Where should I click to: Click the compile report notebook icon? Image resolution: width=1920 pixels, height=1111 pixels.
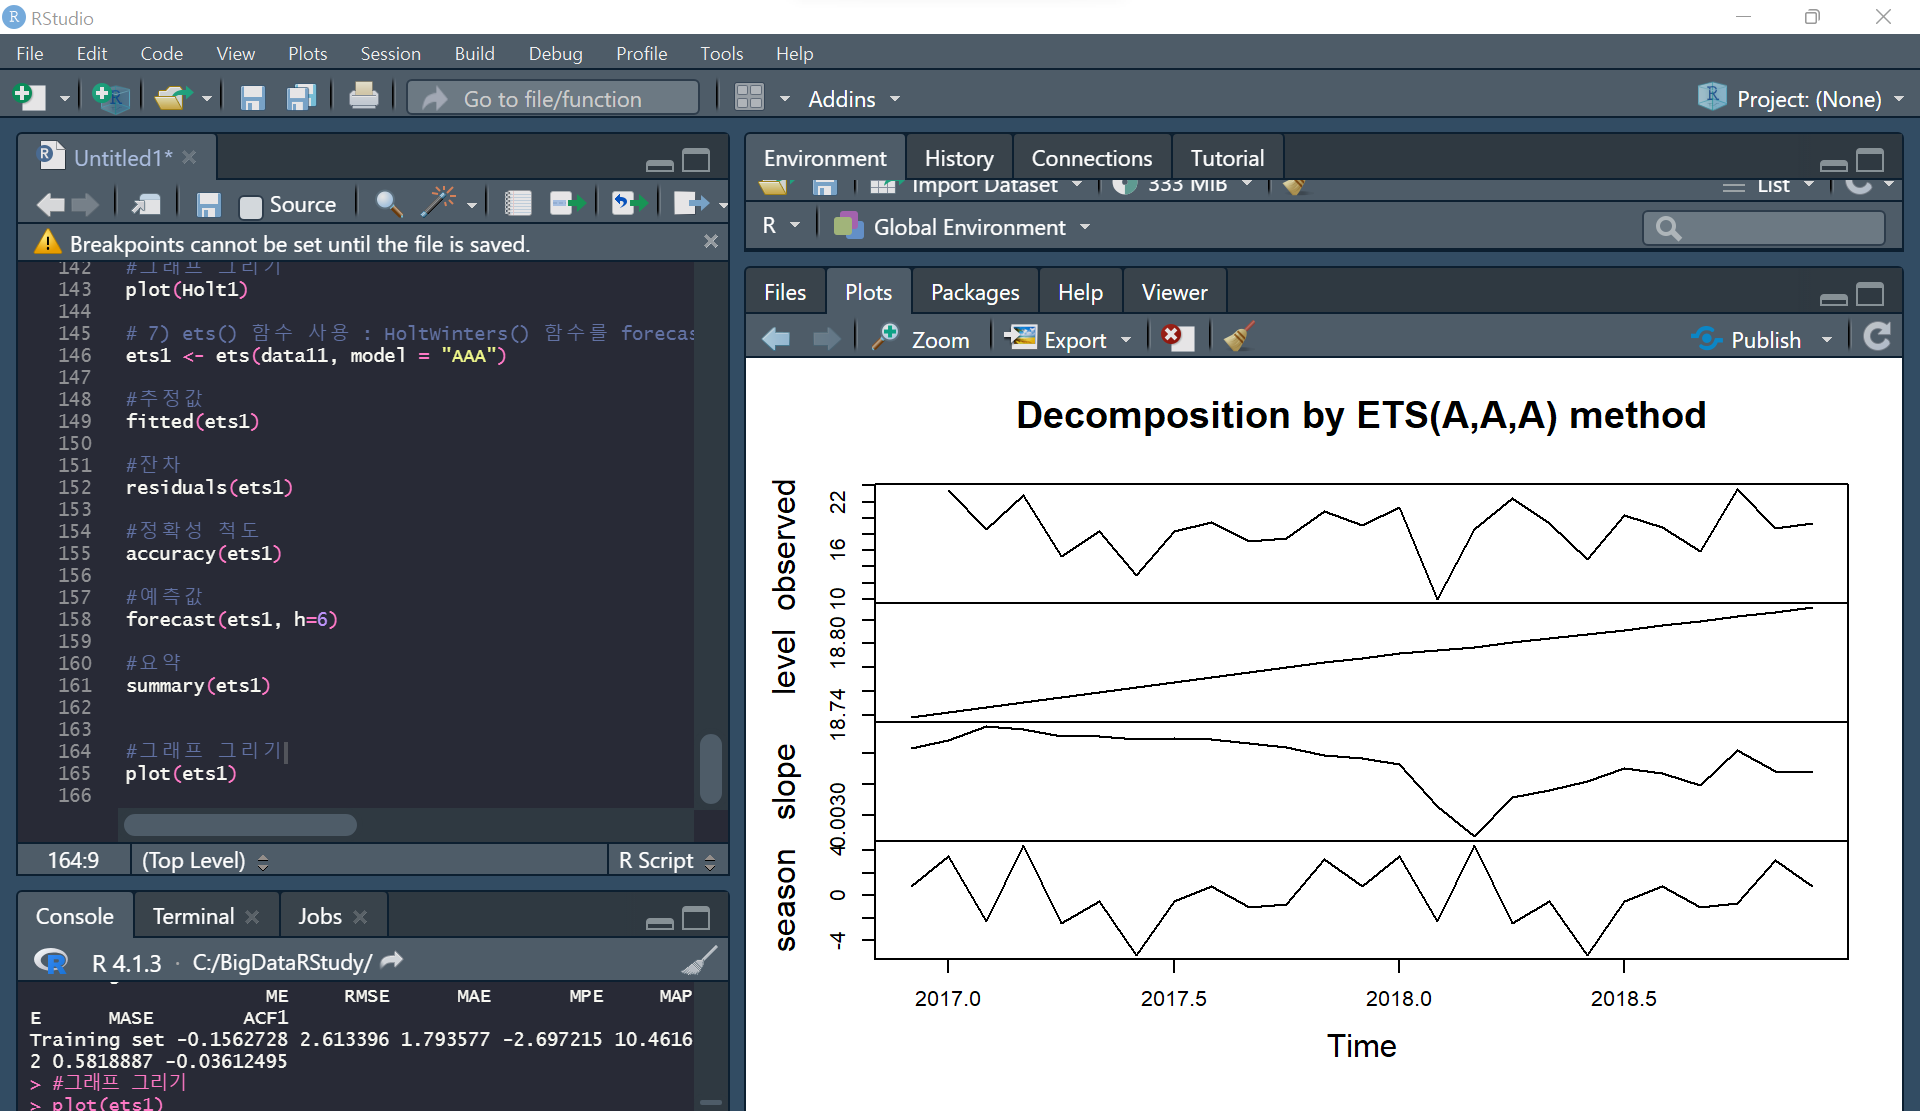click(x=517, y=204)
